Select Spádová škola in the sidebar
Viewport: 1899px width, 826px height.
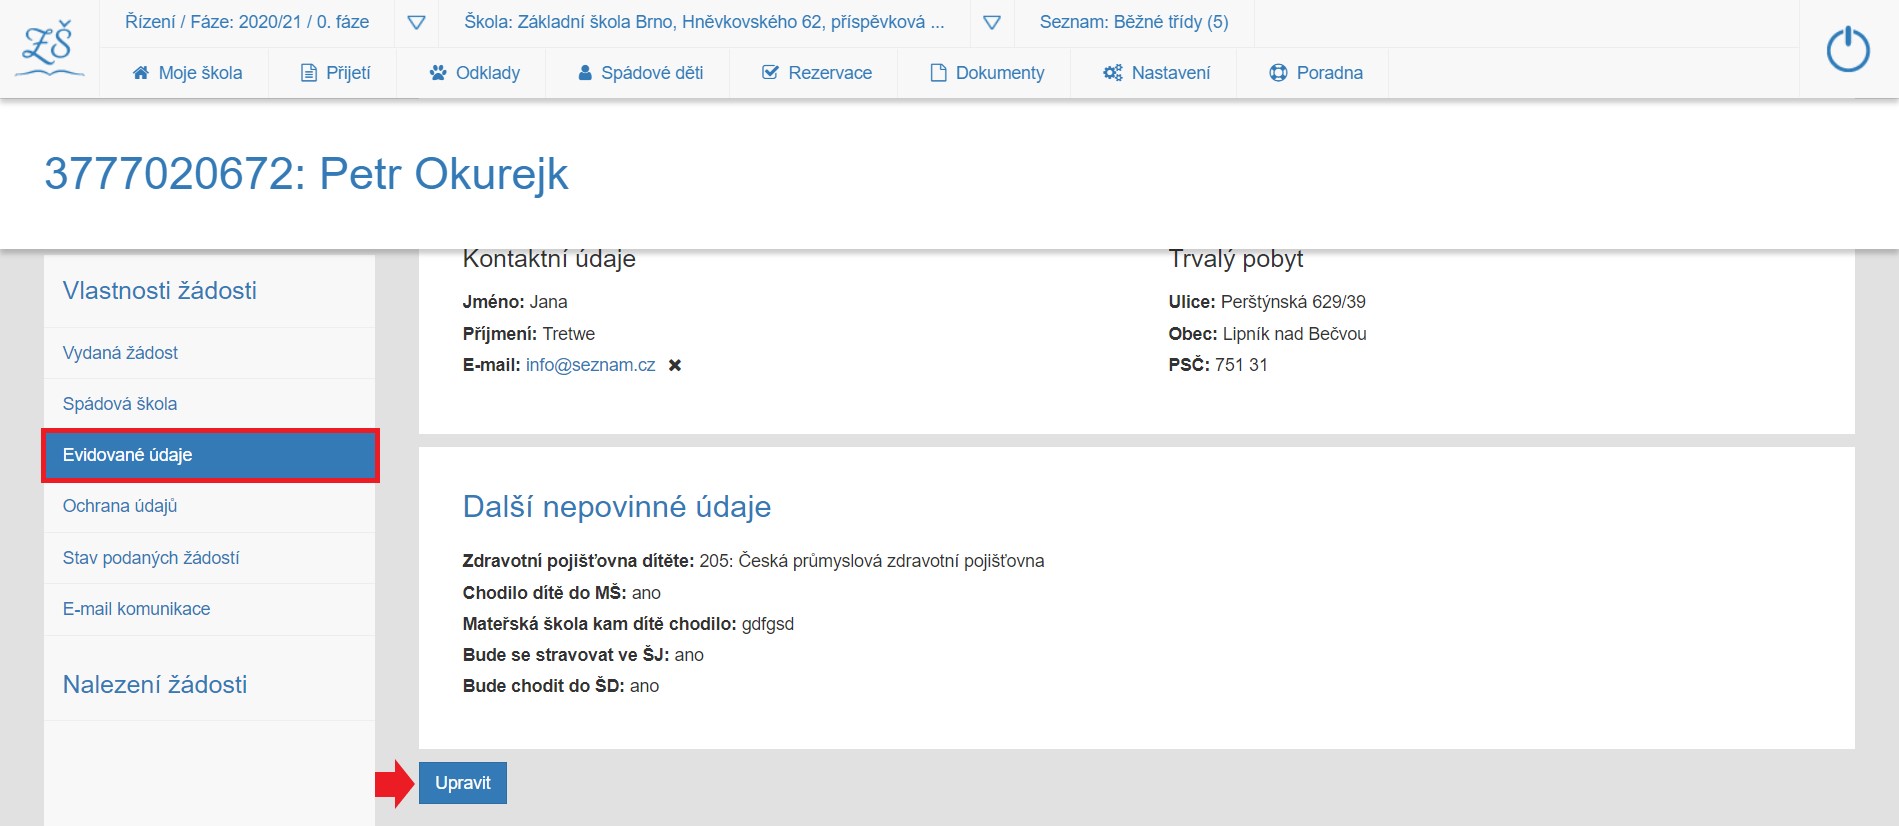[209, 404]
